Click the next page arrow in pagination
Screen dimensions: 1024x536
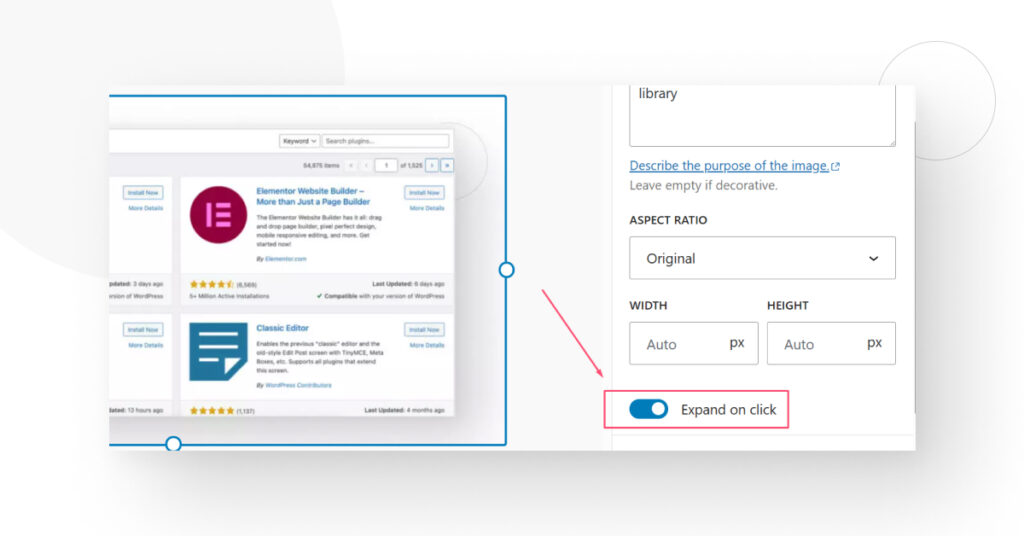[x=432, y=166]
